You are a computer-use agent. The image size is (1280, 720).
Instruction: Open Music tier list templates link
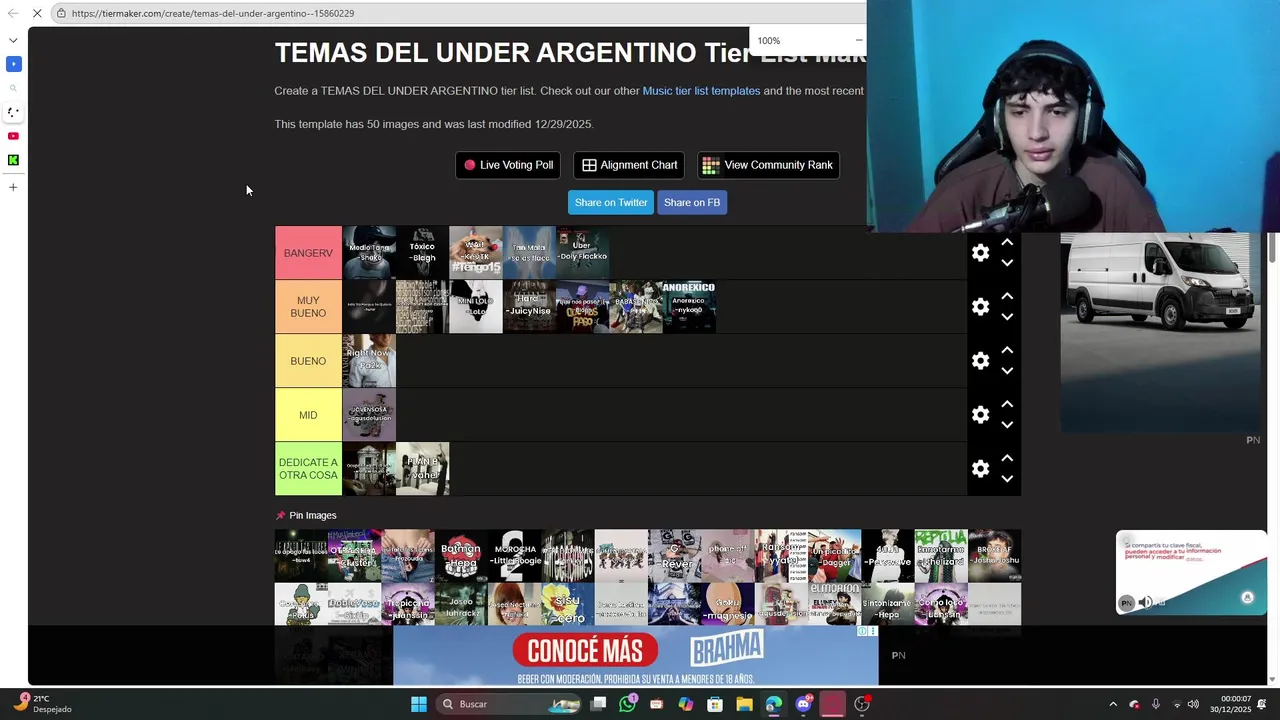point(701,91)
